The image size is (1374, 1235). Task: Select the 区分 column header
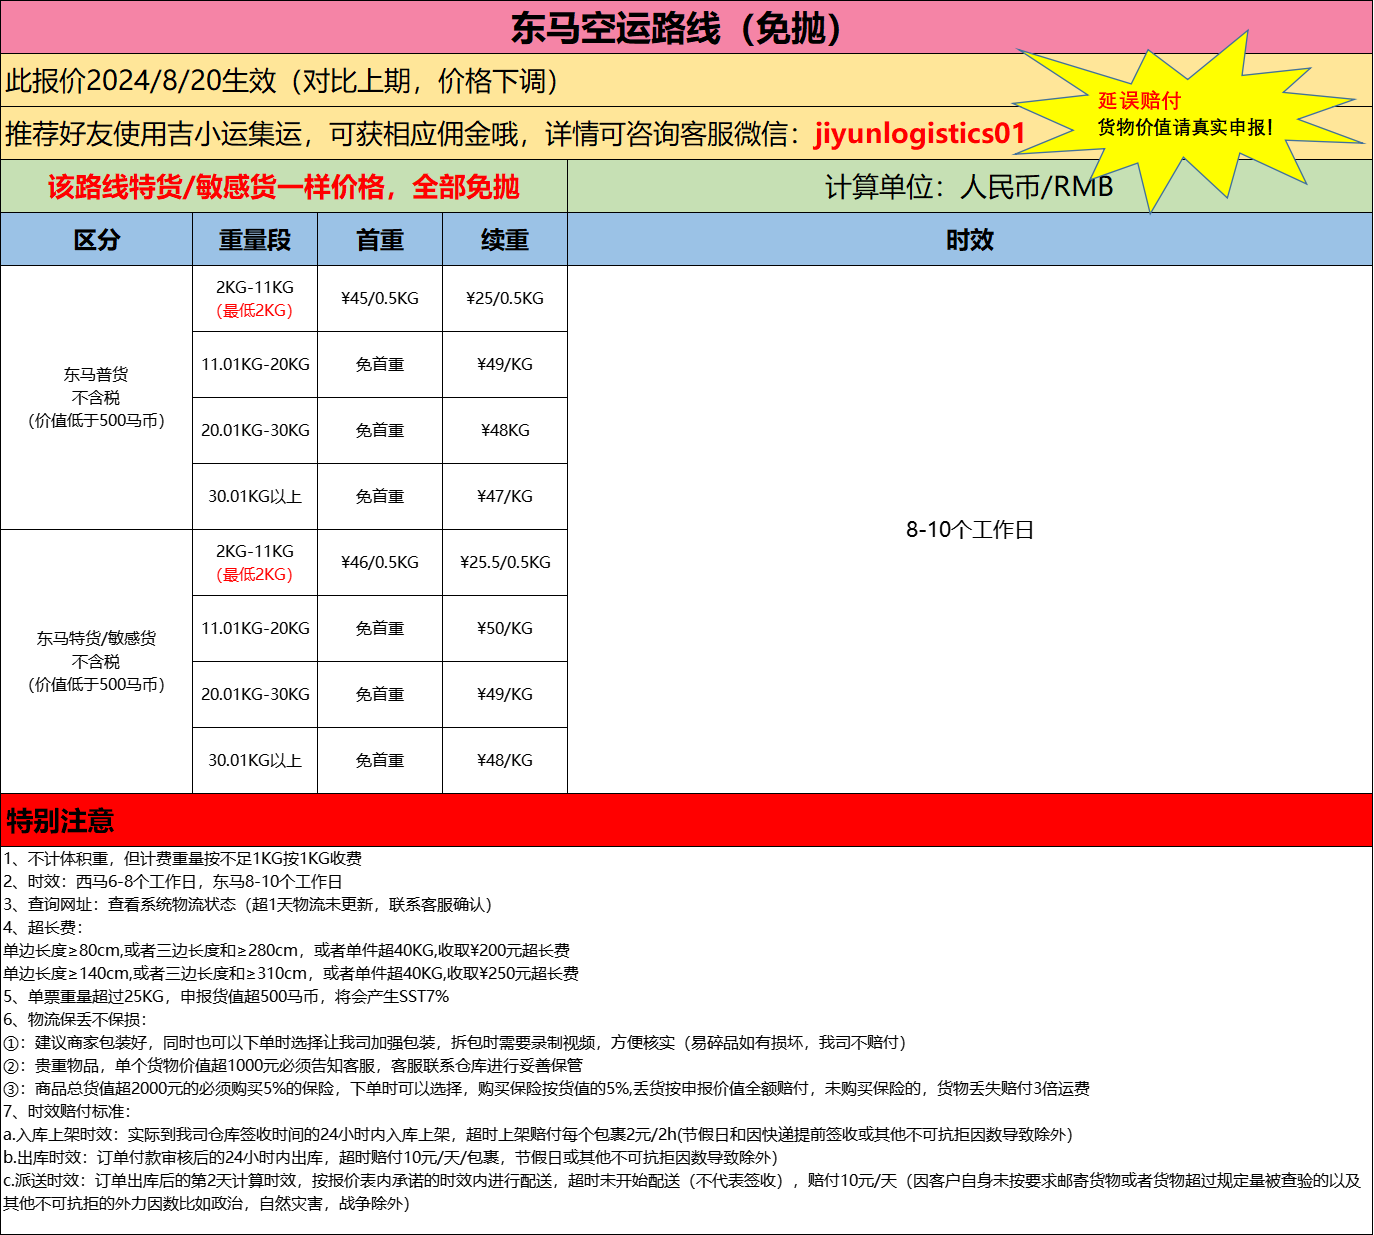click(97, 240)
